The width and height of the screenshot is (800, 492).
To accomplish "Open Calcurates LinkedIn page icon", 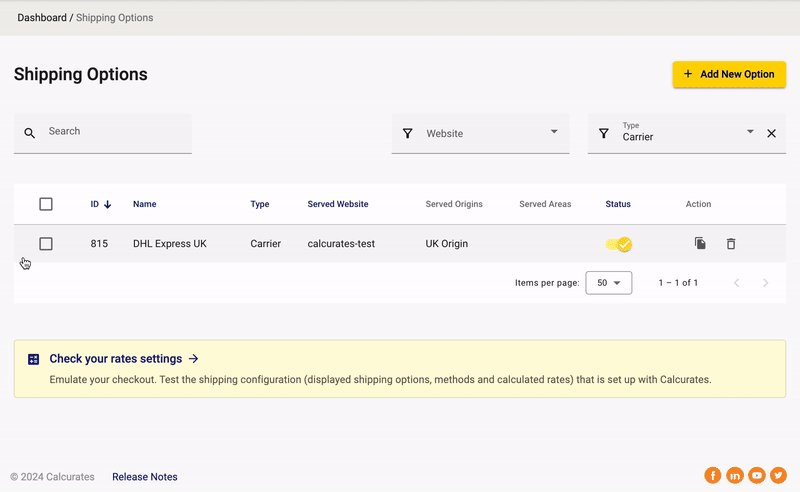I will 735,475.
